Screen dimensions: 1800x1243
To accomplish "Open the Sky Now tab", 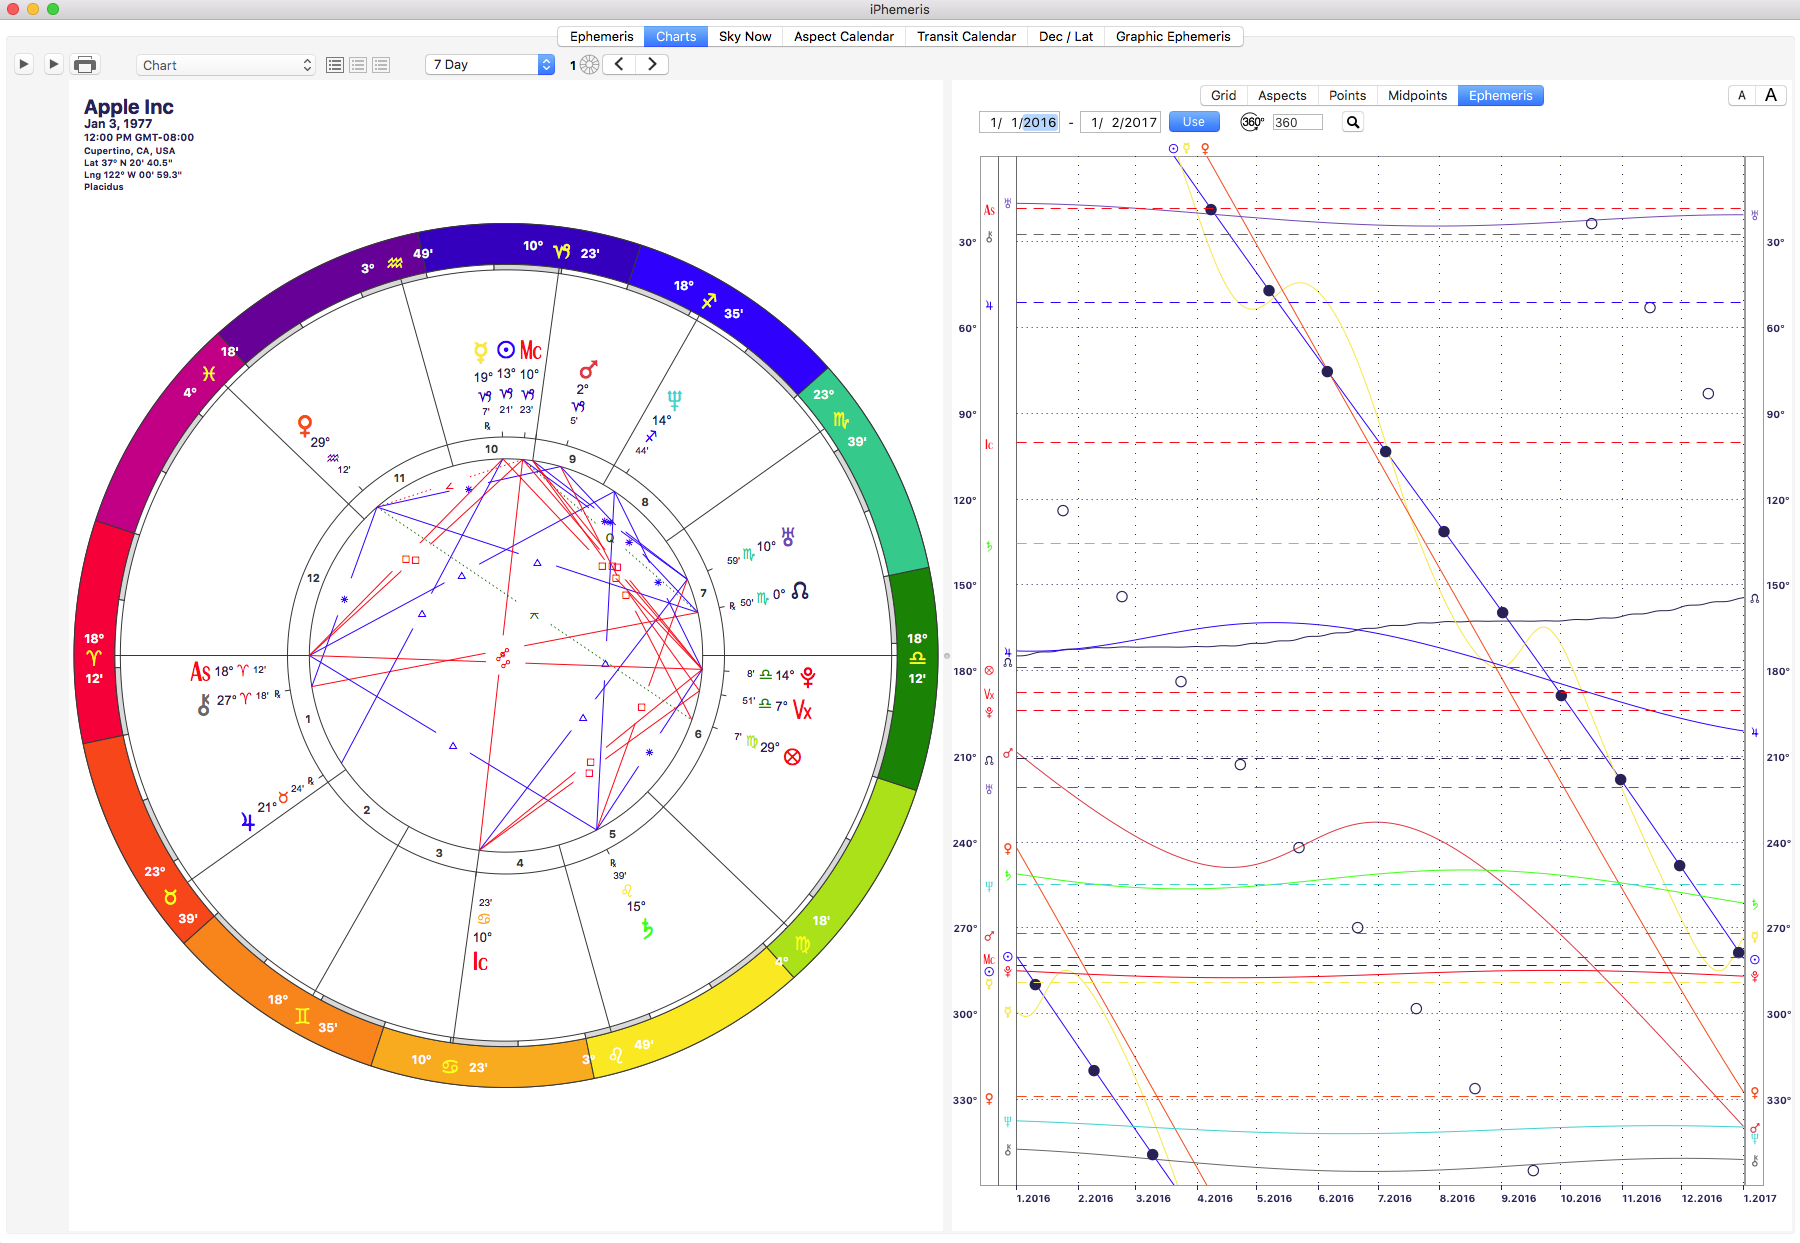I will 745,36.
